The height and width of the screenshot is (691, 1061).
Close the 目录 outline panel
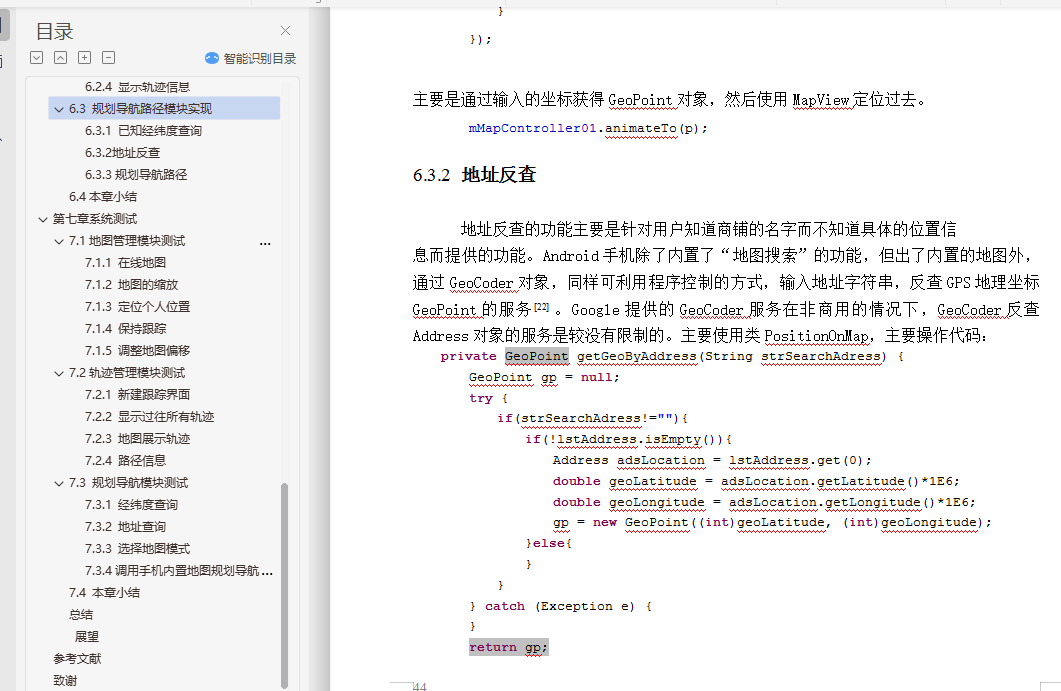(286, 30)
